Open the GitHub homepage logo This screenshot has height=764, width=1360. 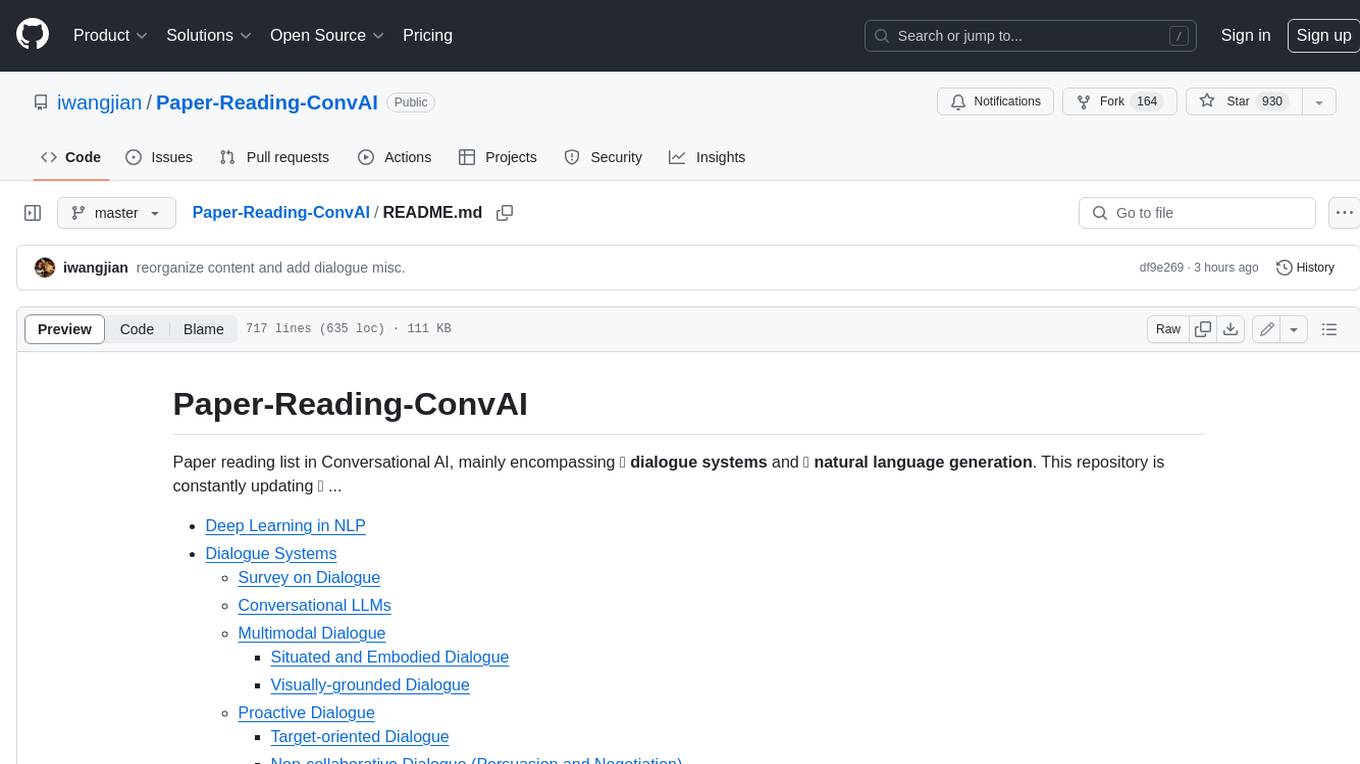[32, 35]
